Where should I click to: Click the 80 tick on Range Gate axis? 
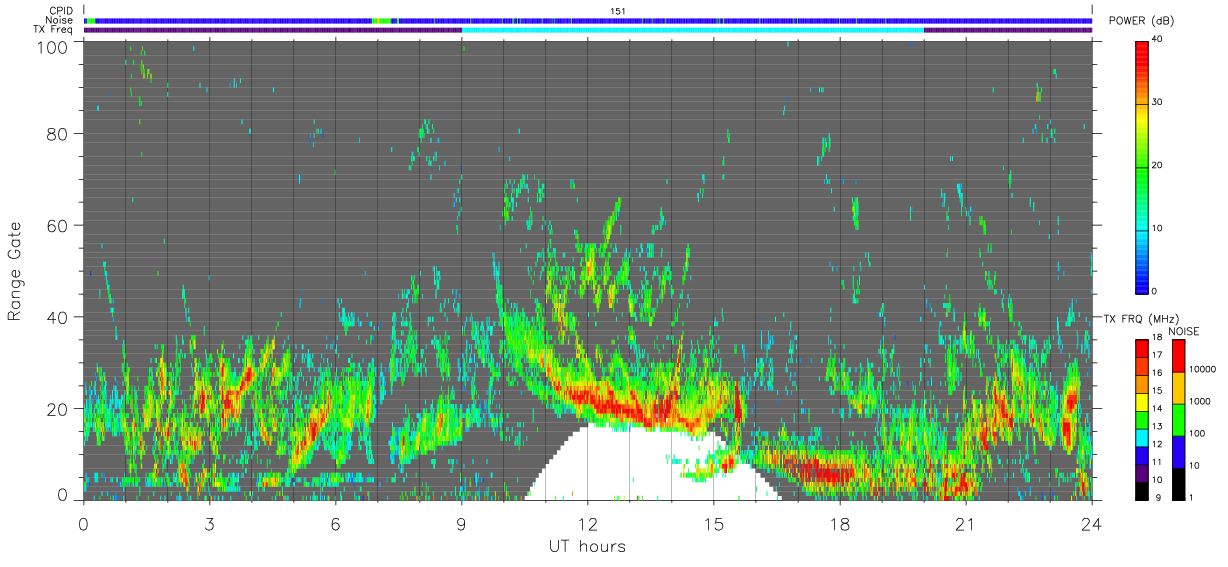pos(58,133)
